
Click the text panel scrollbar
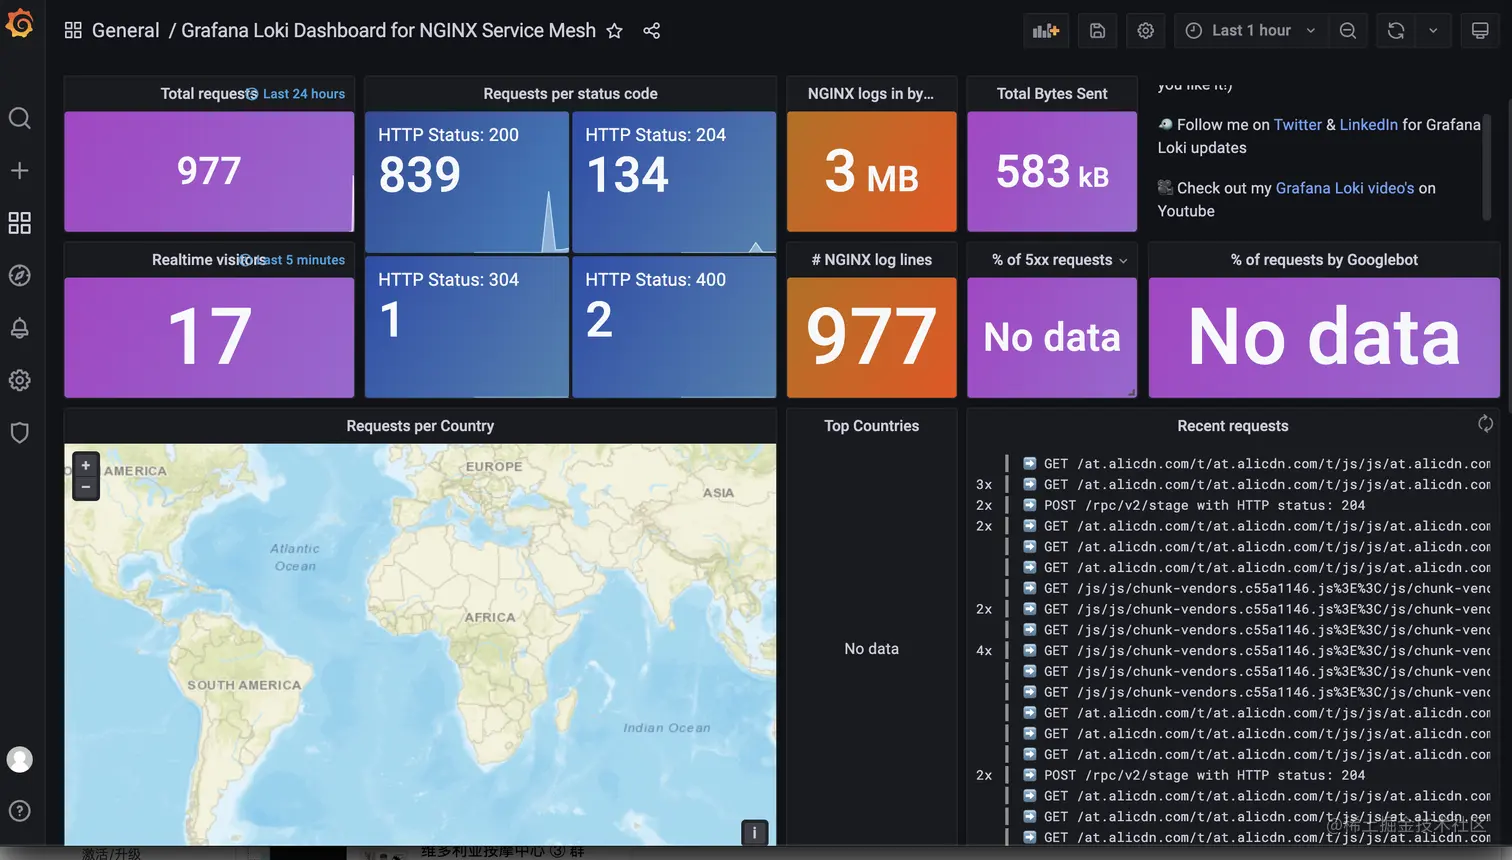[1487, 165]
